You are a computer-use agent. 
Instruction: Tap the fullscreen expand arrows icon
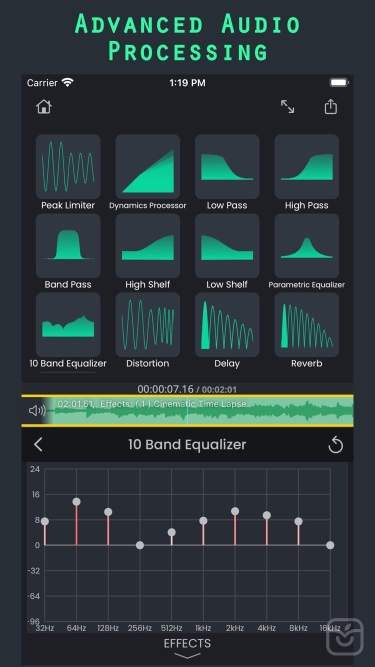pyautogui.click(x=287, y=107)
